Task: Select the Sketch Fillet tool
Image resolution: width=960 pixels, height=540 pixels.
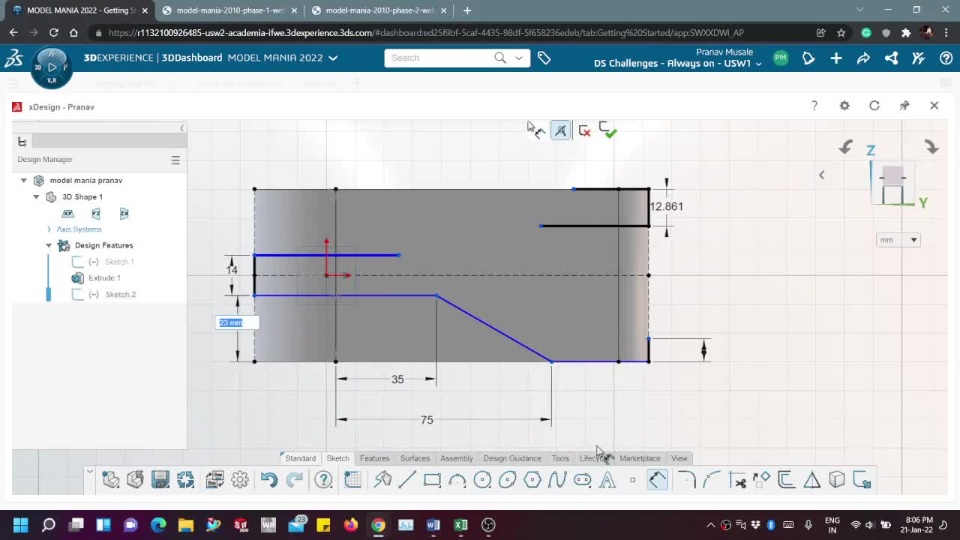Action: coord(686,480)
